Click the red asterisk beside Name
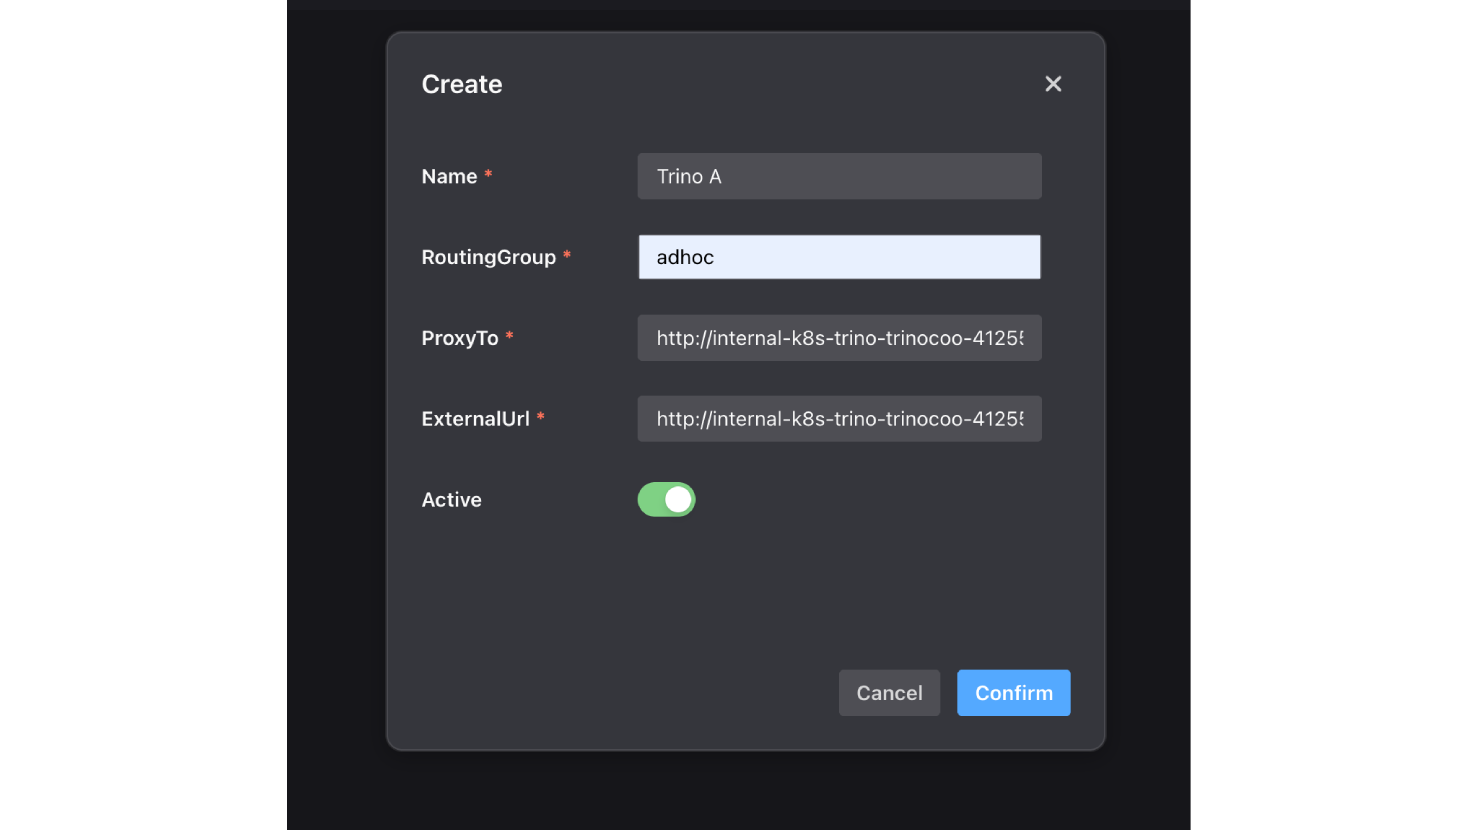This screenshot has height=830, width=1478. point(488,175)
